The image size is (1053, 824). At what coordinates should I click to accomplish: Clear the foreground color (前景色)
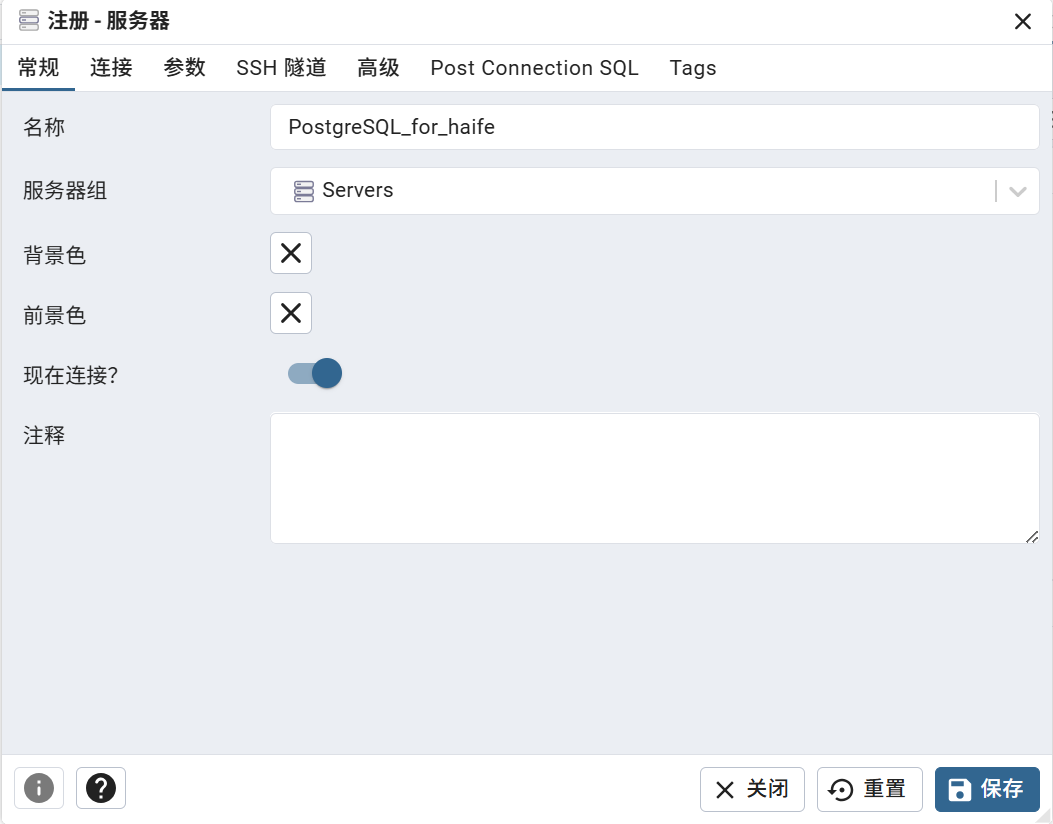[291, 313]
